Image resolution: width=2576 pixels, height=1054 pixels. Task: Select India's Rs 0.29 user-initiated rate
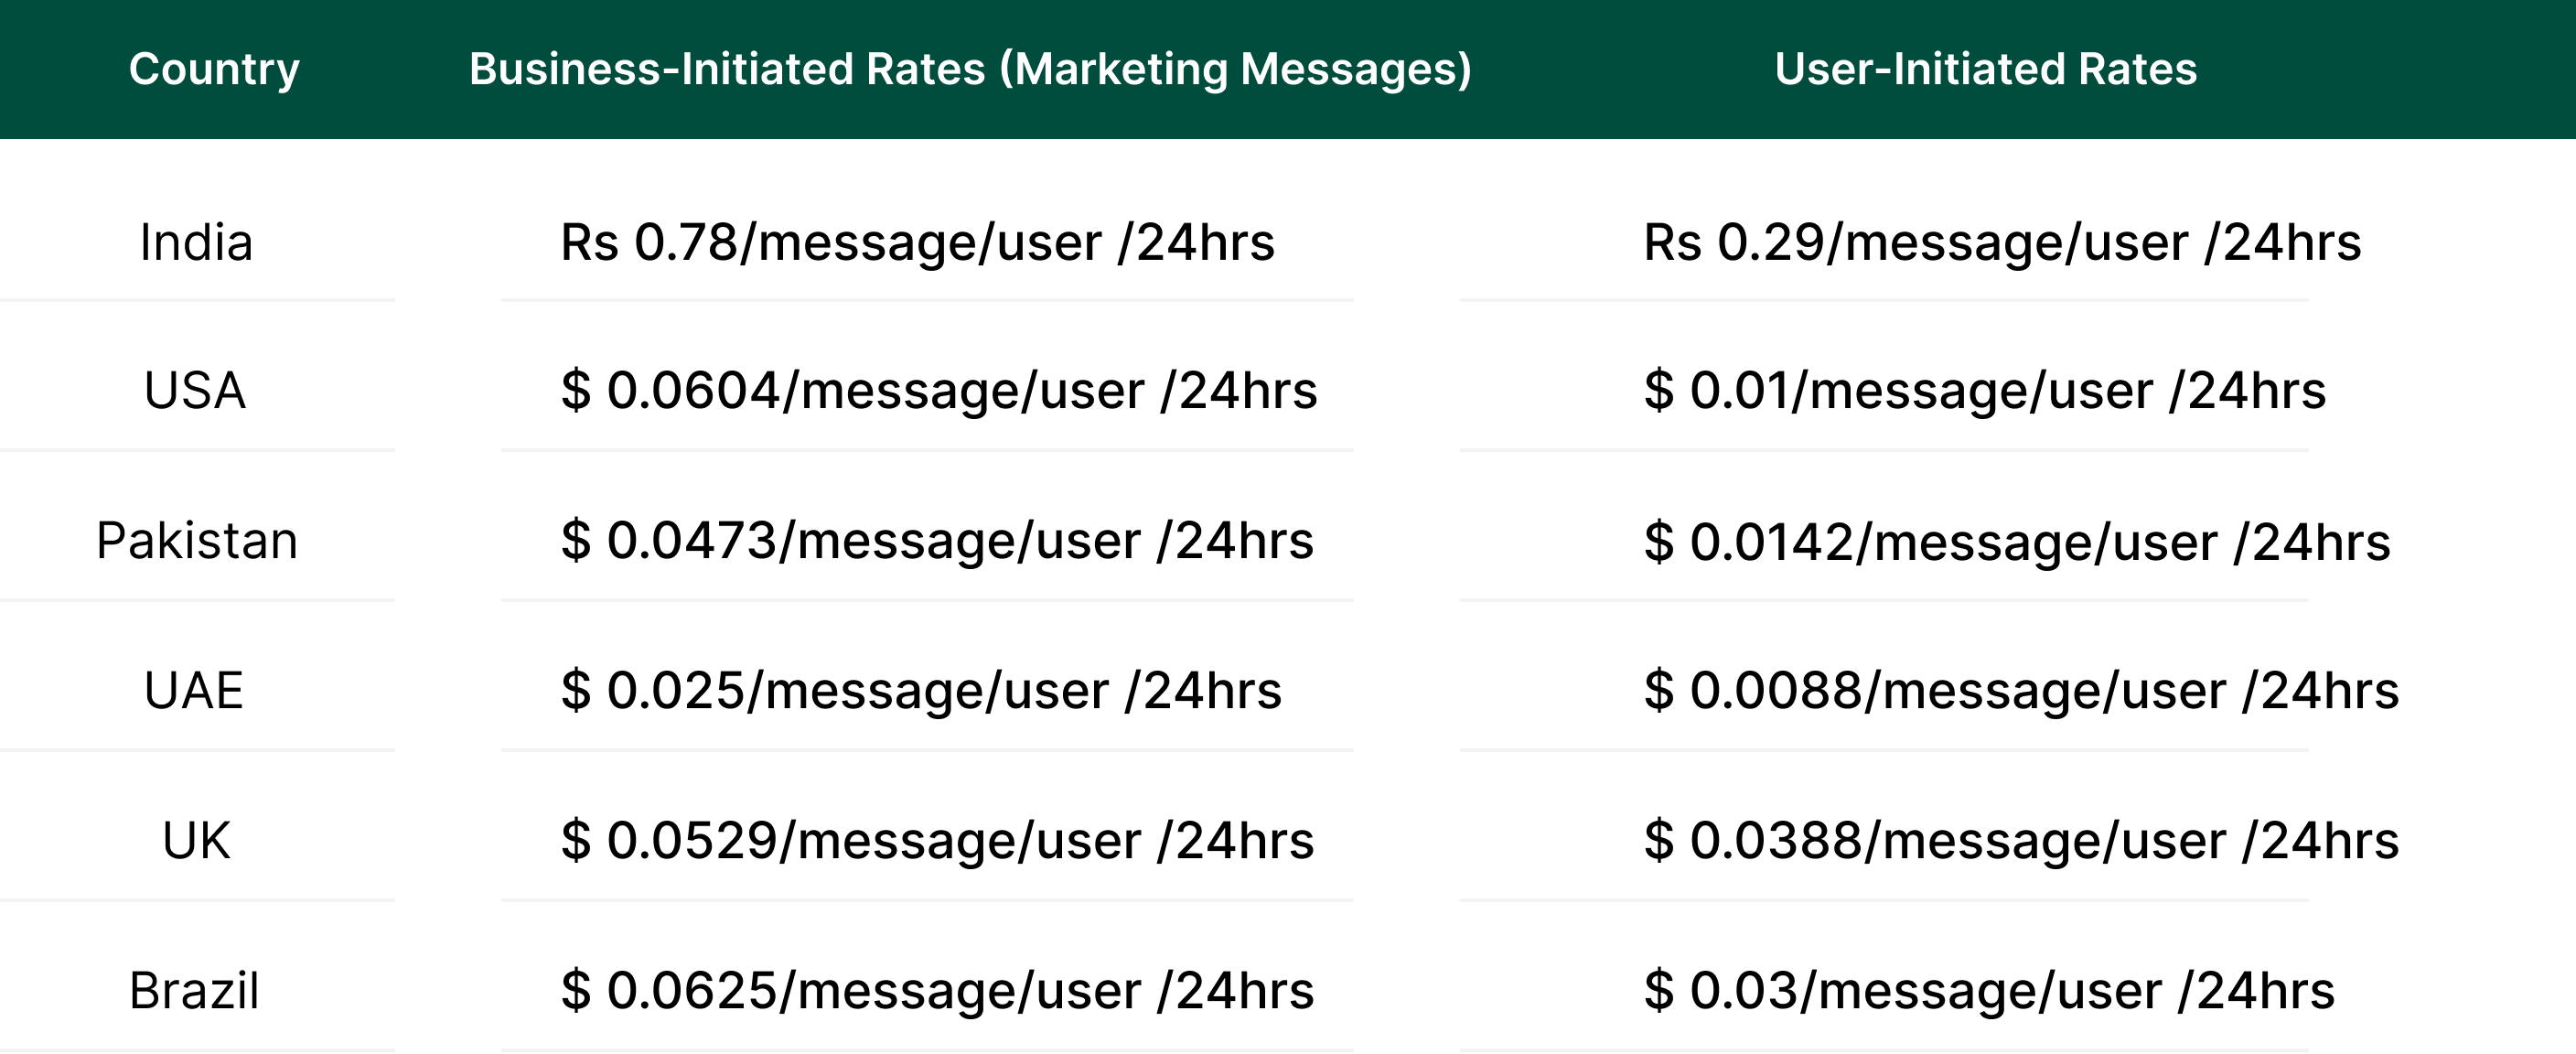[x=2002, y=242]
